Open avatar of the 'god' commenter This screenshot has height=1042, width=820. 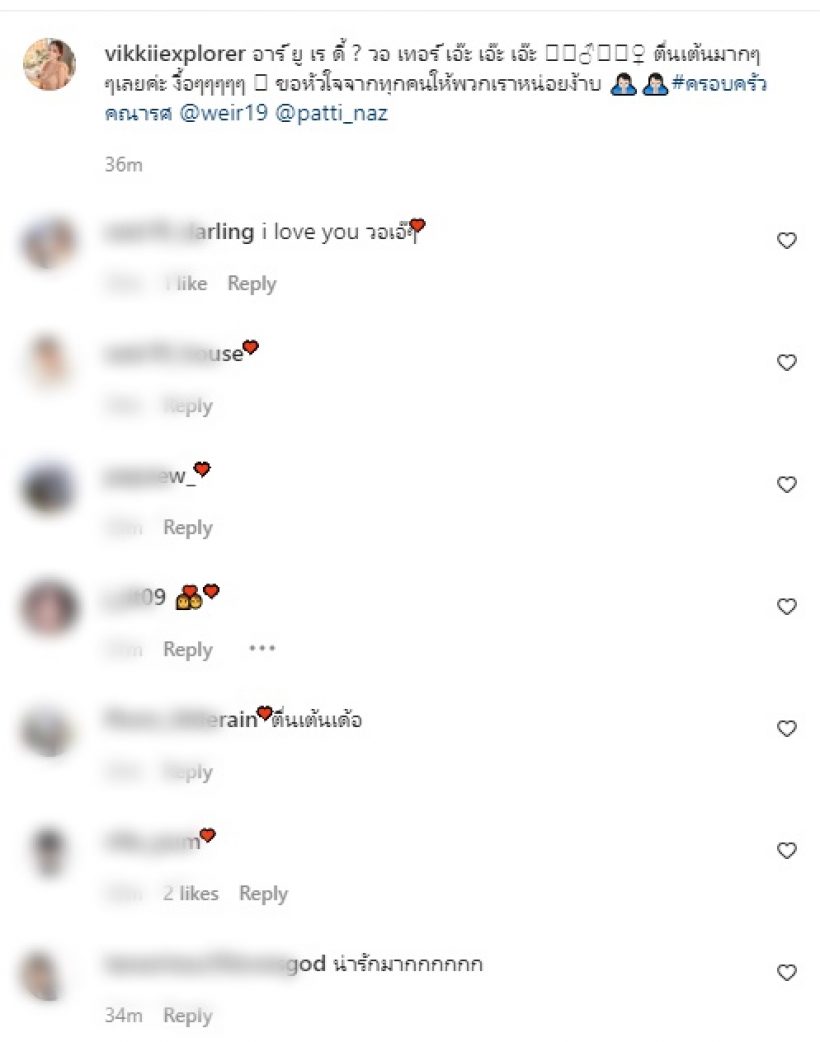(48, 974)
